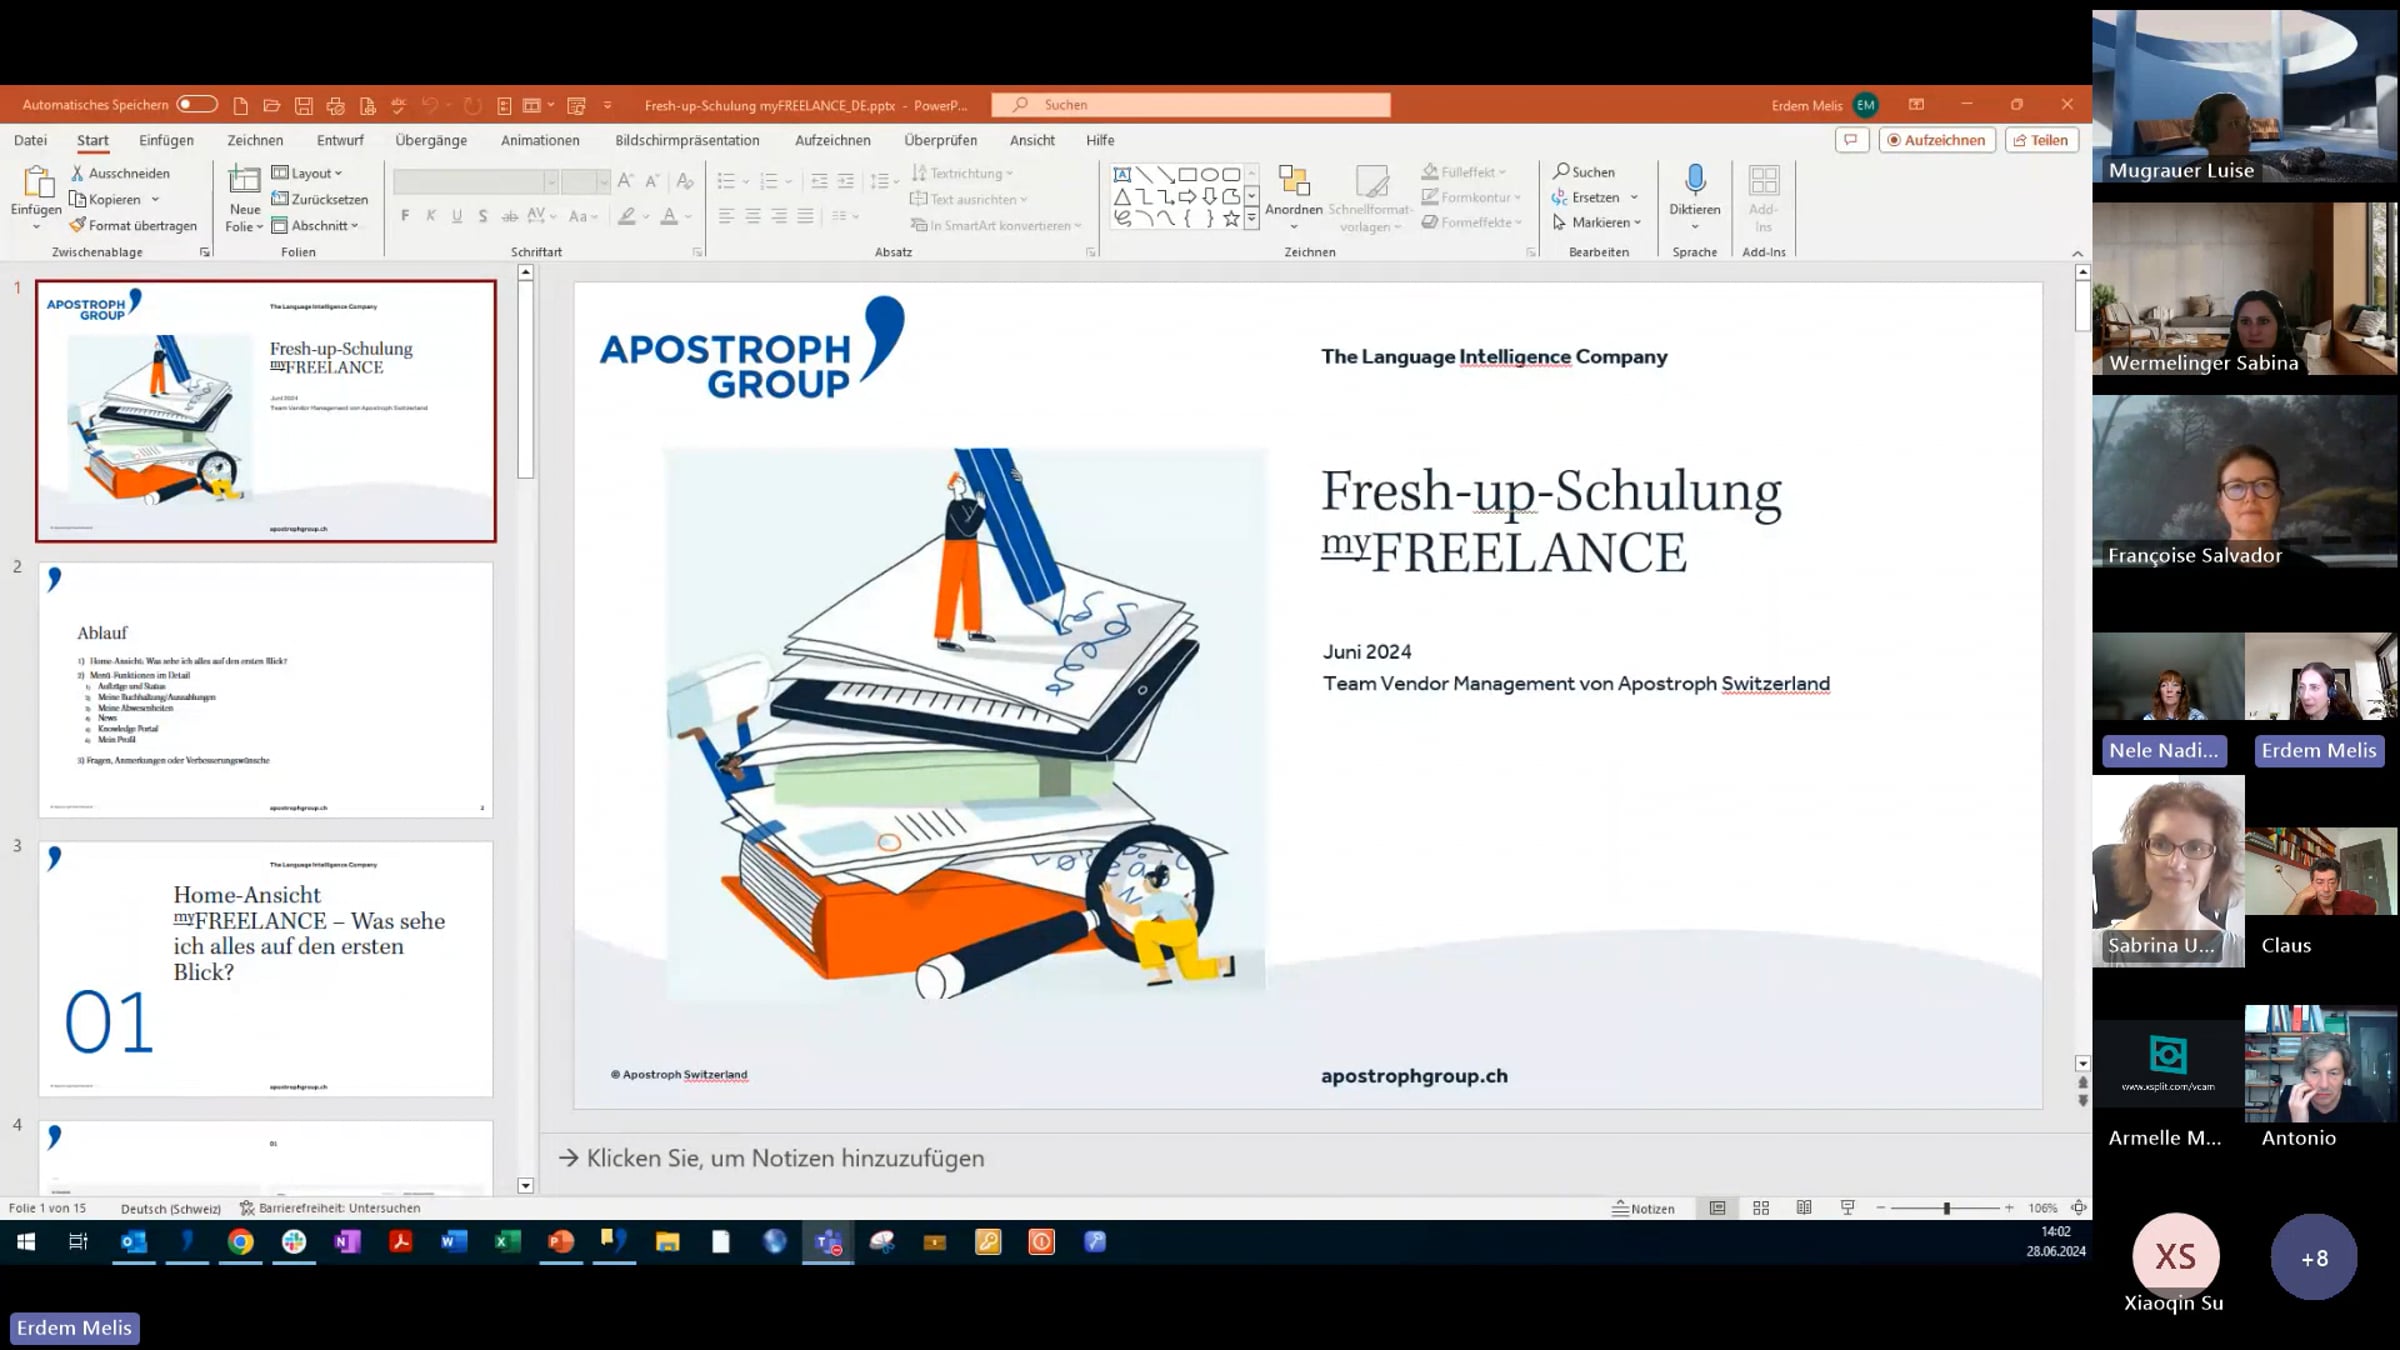This screenshot has width=2400, height=1350.
Task: Switch to the Entwurf tab
Action: tap(340, 140)
